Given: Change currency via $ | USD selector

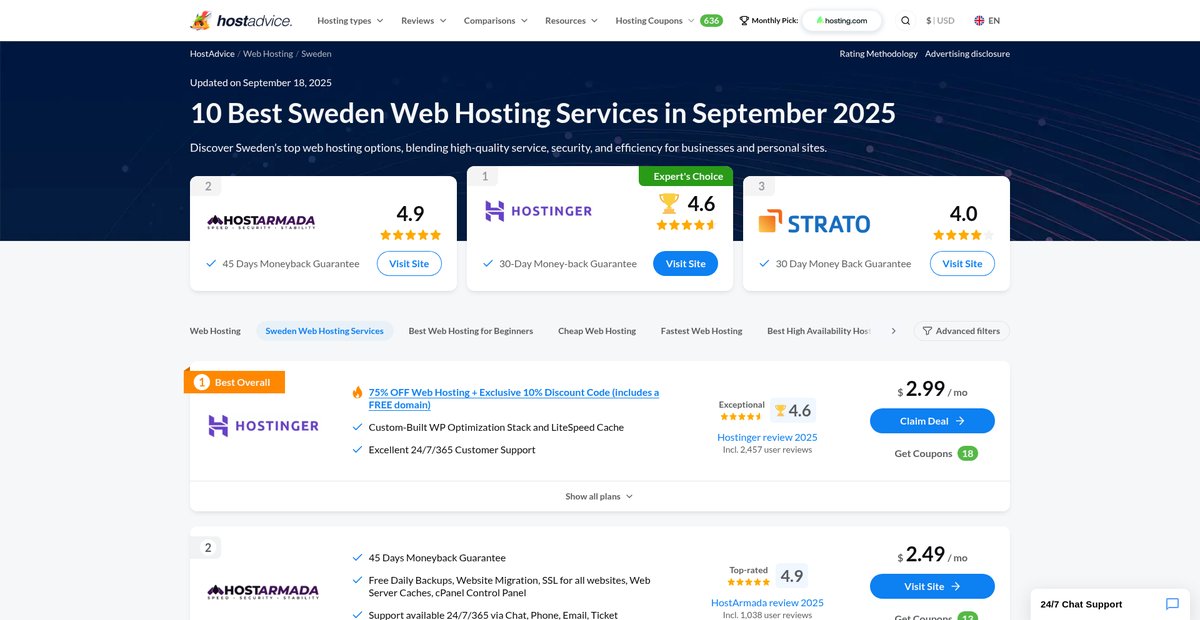Looking at the screenshot, I should tap(940, 20).
